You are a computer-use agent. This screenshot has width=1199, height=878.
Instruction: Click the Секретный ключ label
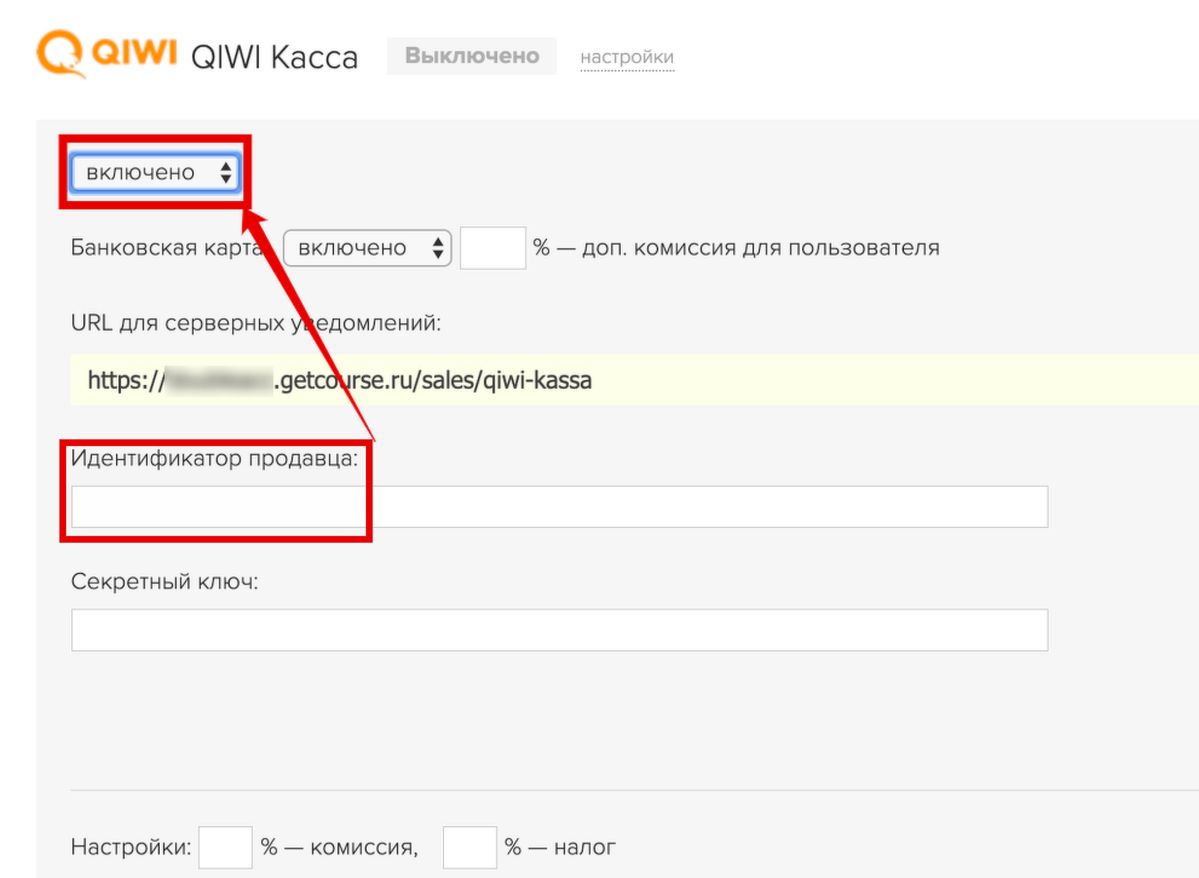(164, 582)
